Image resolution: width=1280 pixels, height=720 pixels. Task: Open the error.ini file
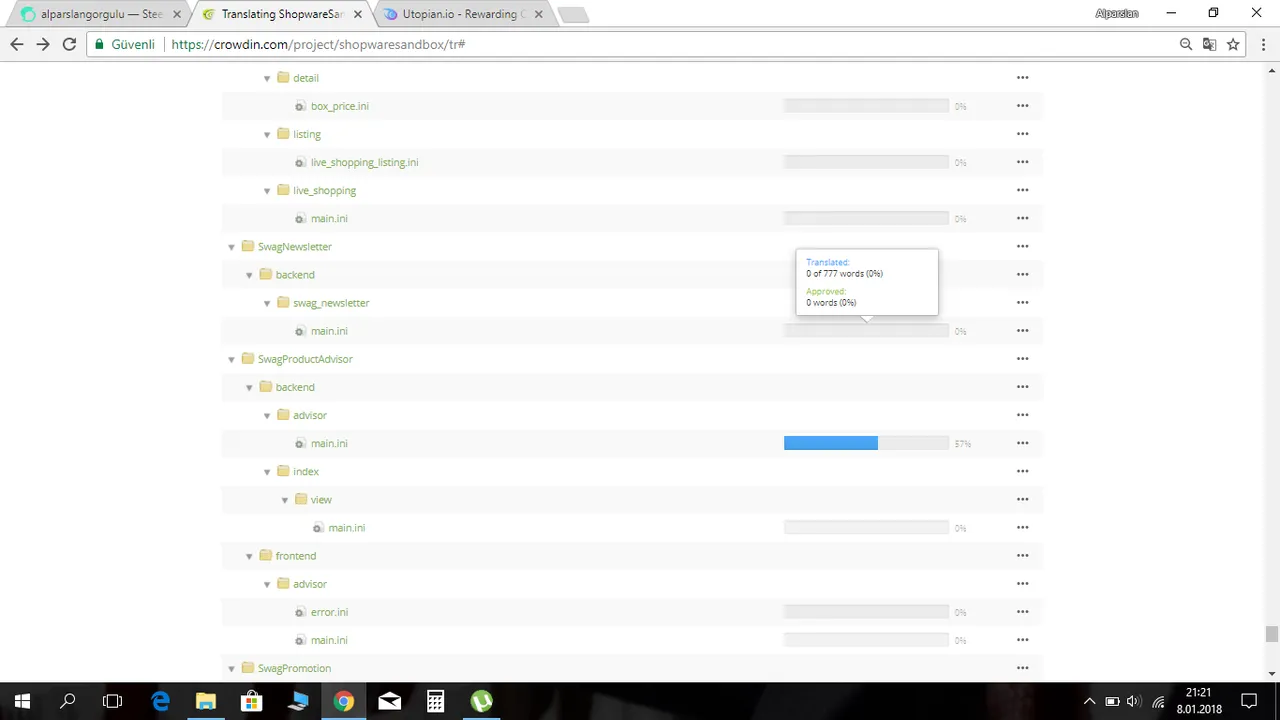point(329,612)
